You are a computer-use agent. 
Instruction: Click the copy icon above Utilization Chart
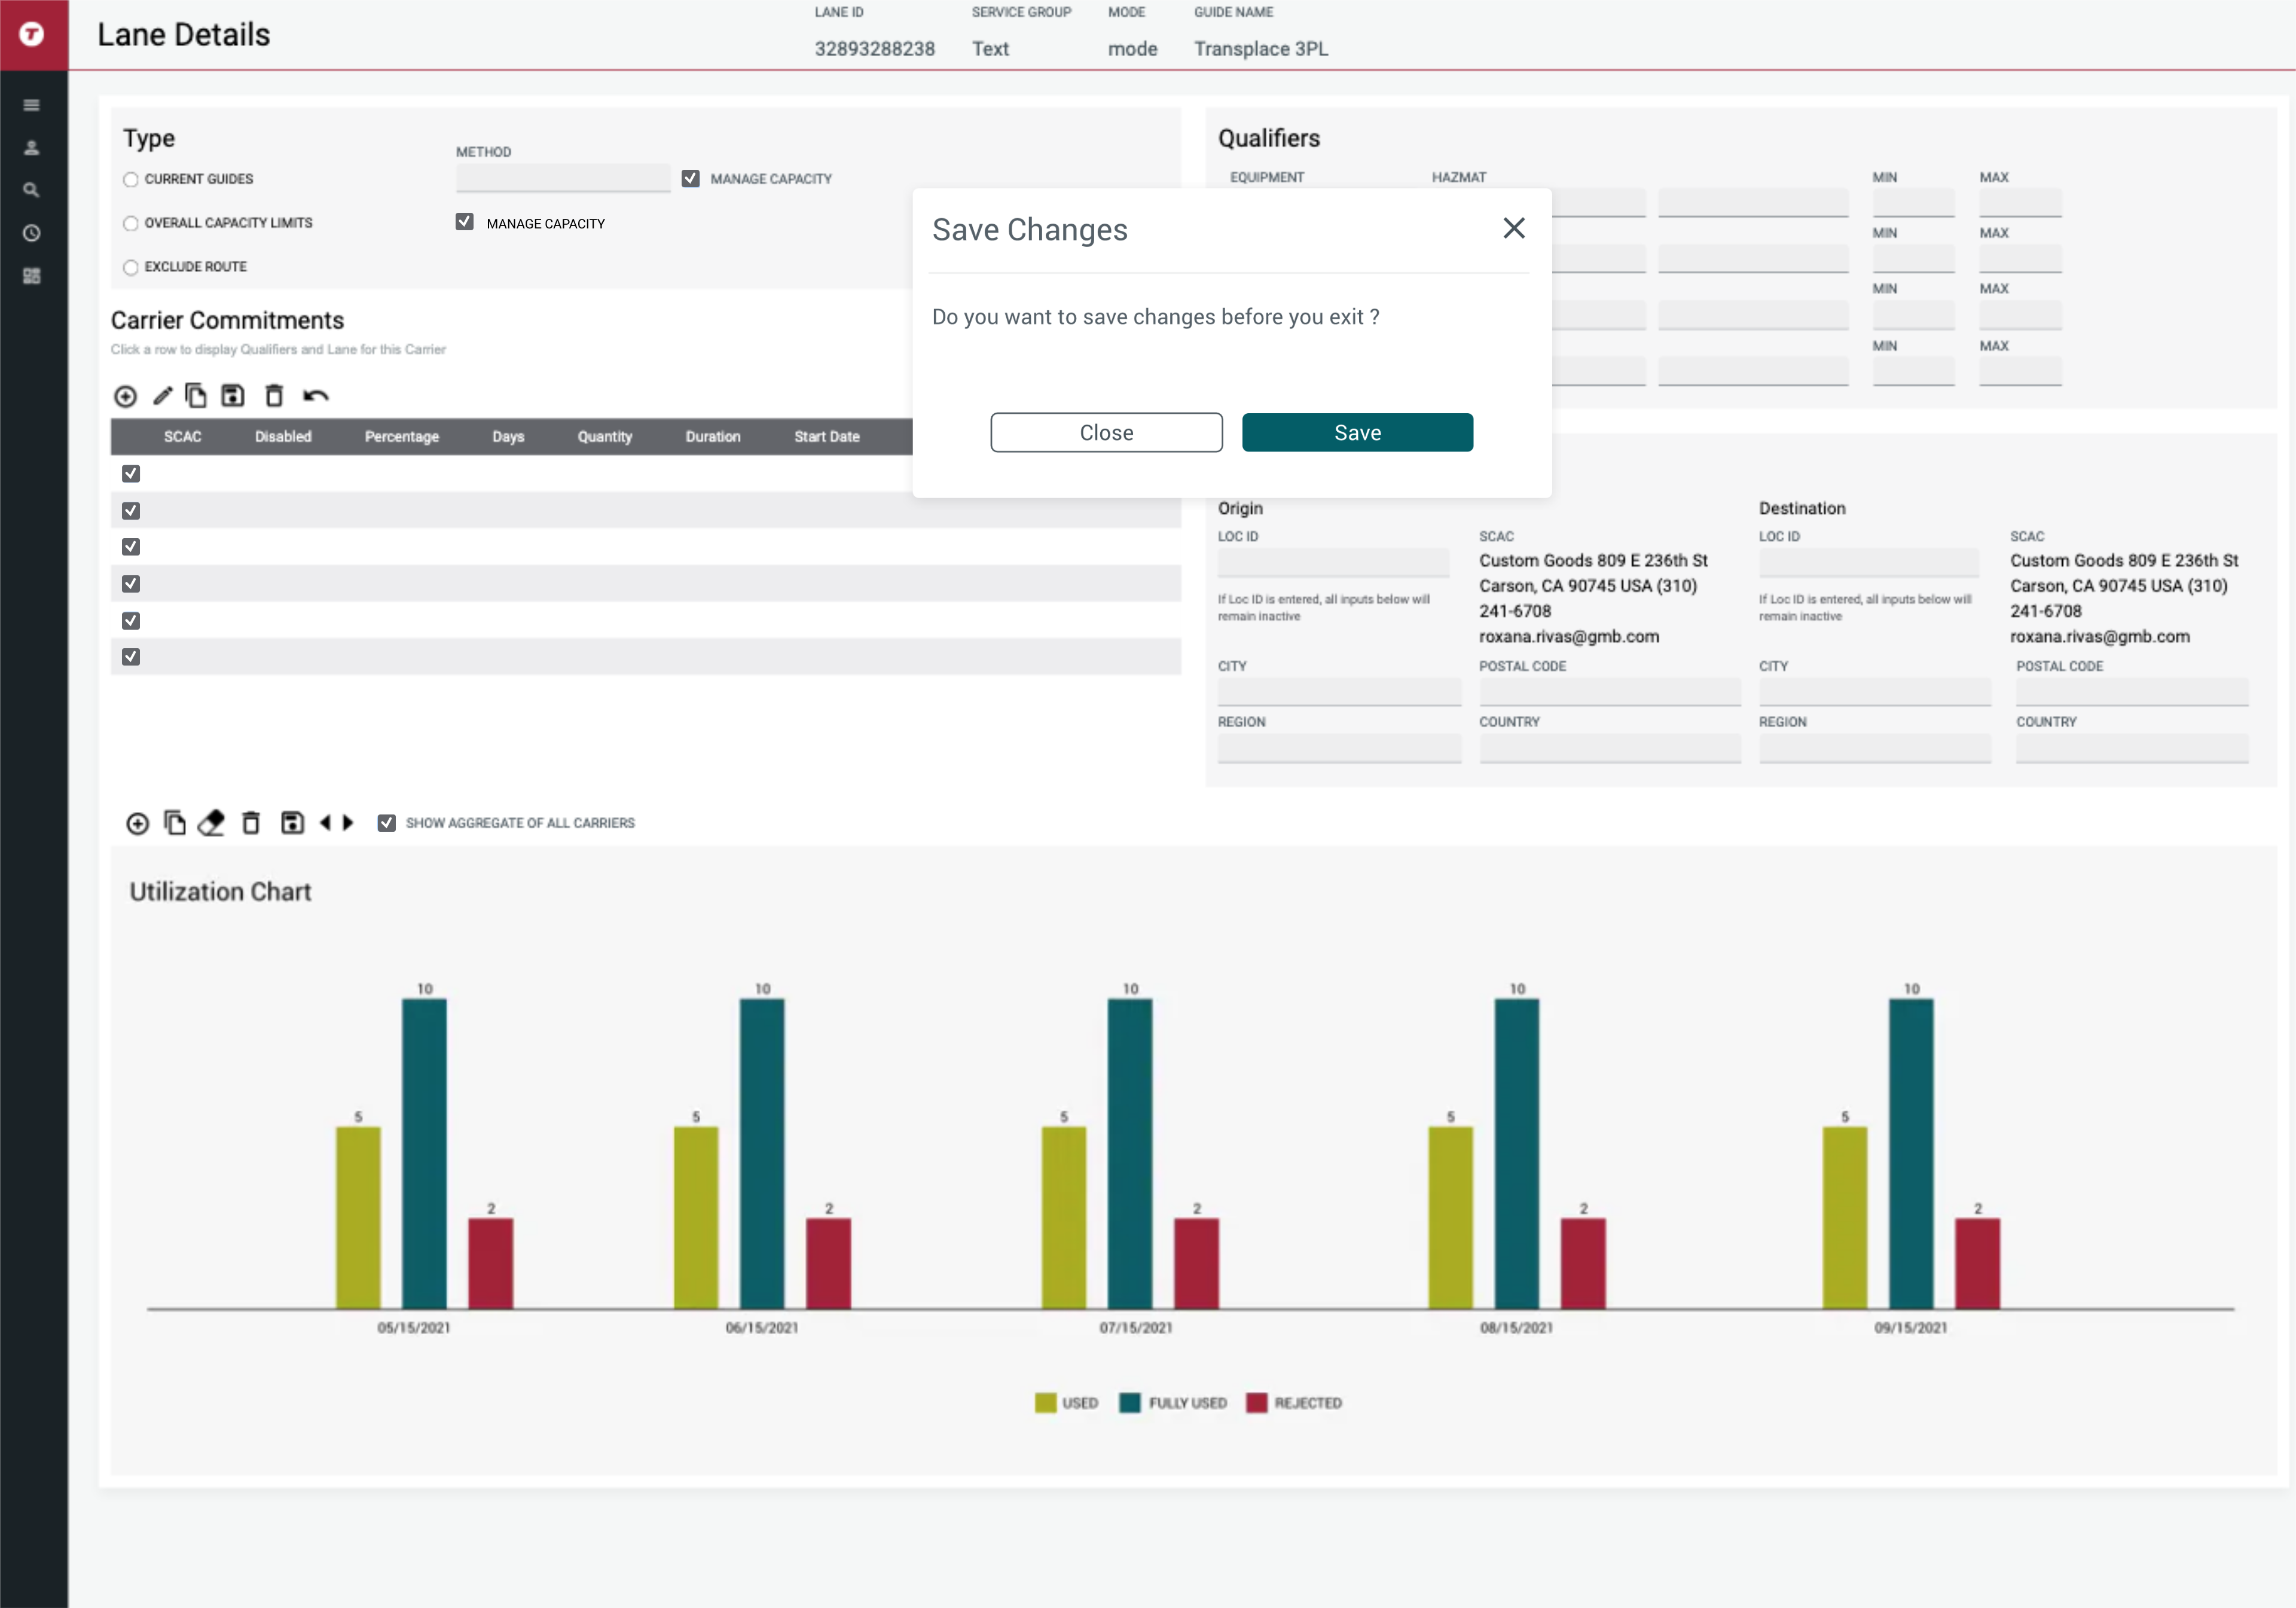[175, 822]
